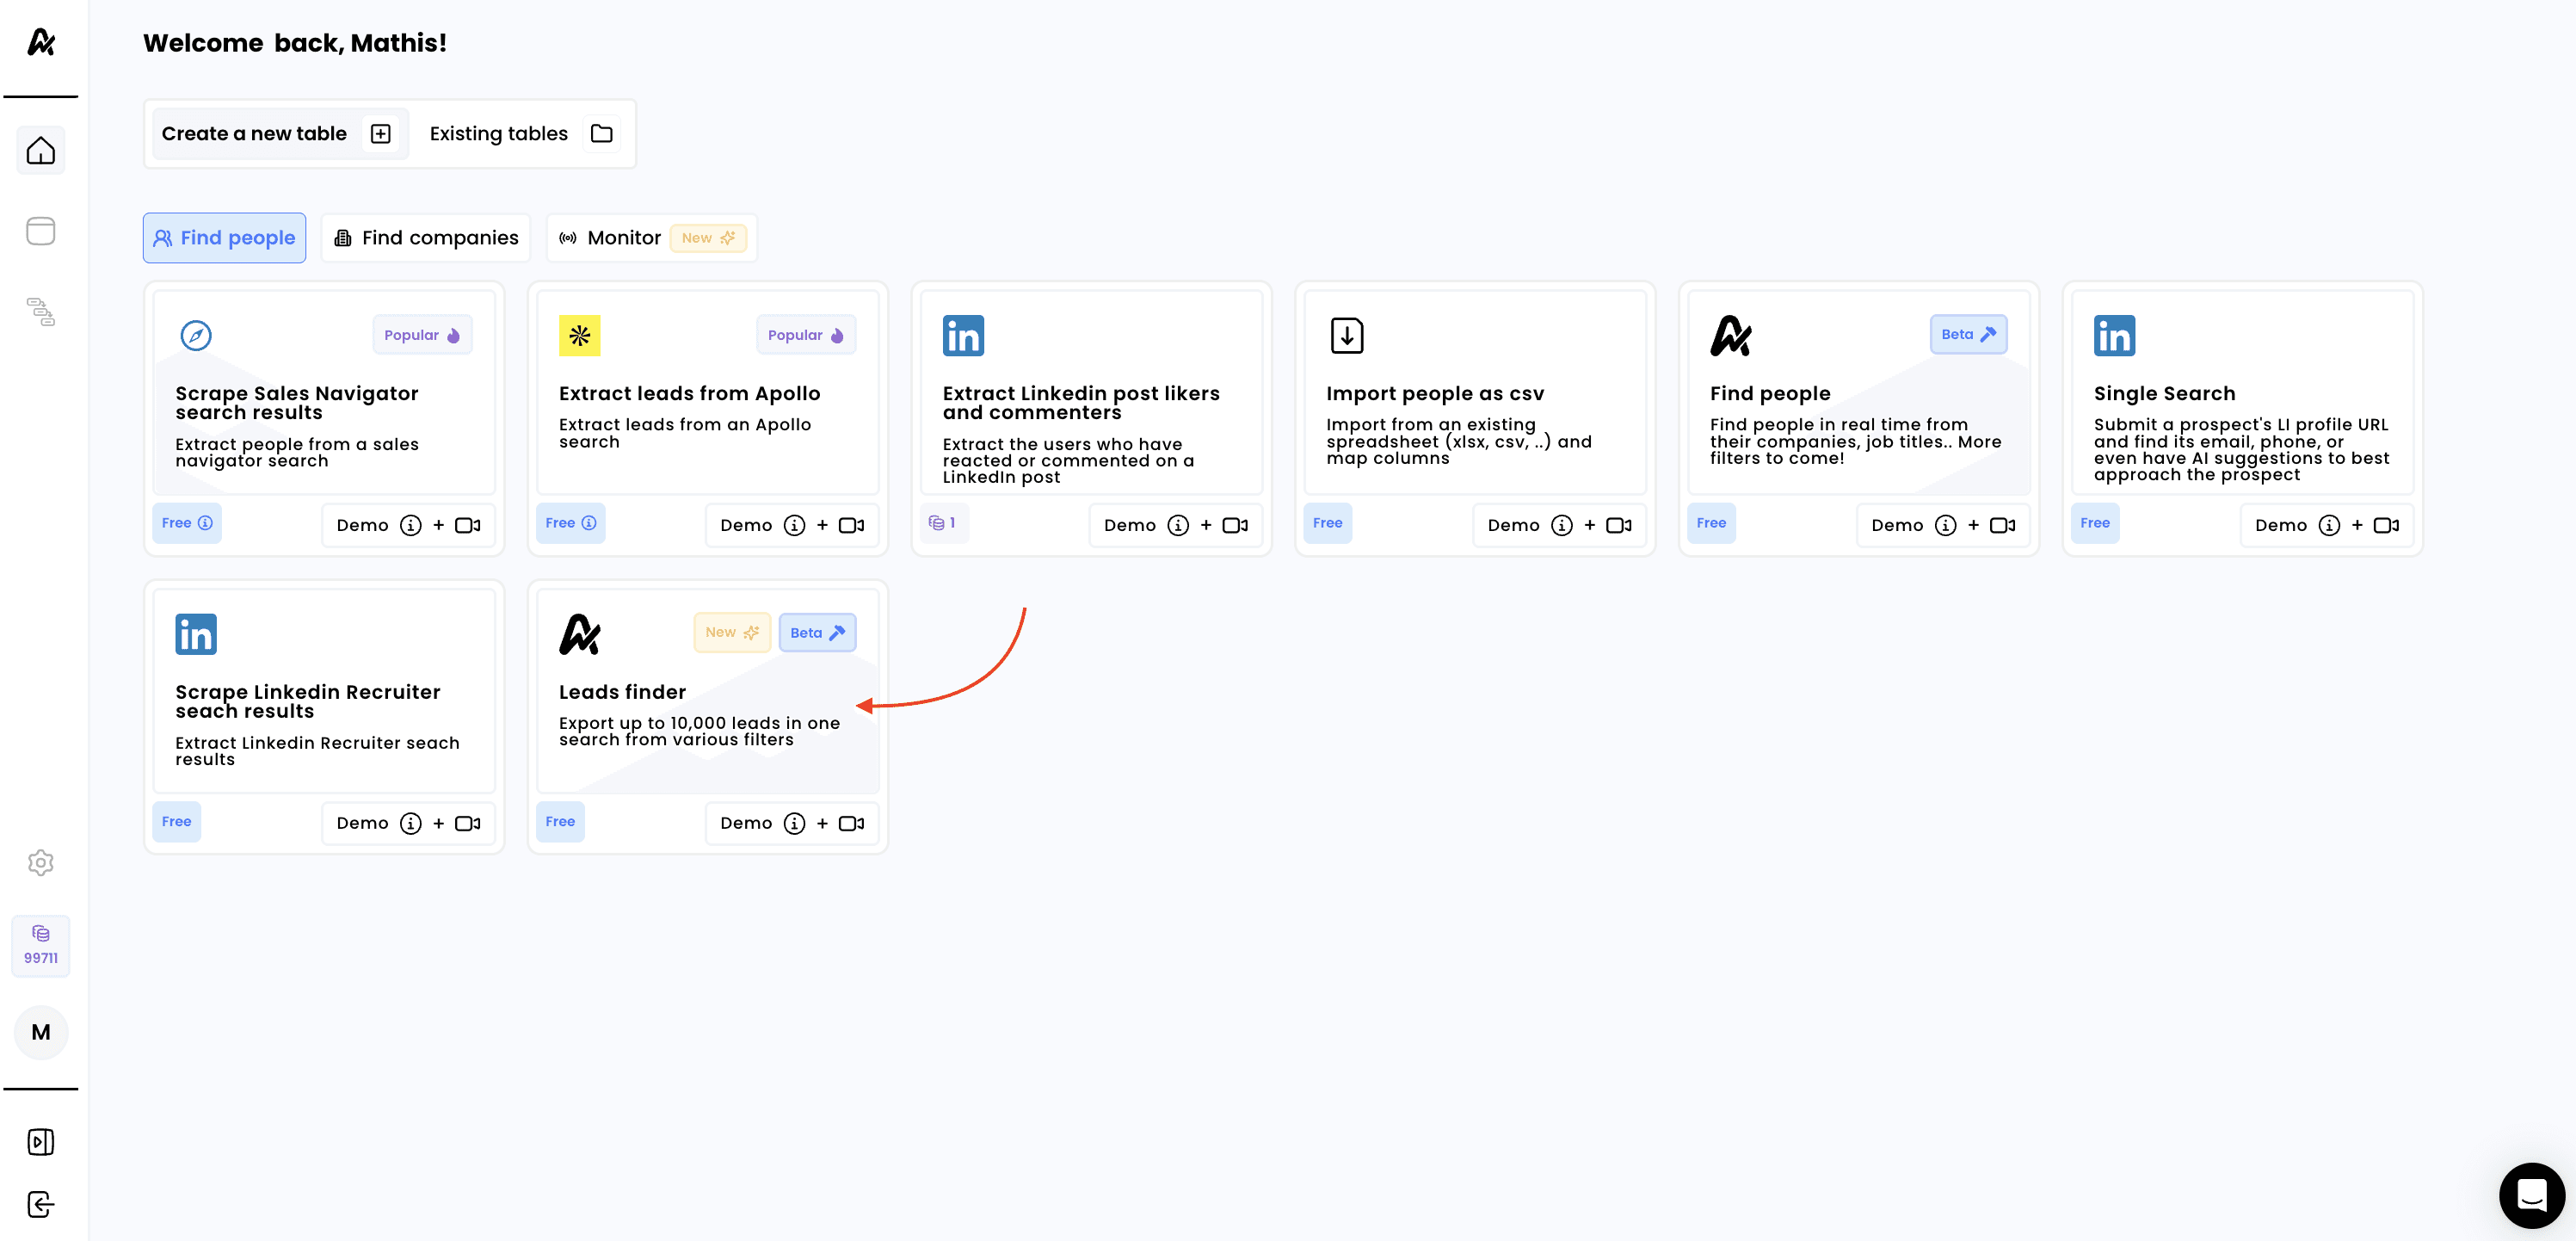Expand the sidebar panel toggle icon
Image resolution: width=2576 pixels, height=1241 pixels.
point(40,1142)
